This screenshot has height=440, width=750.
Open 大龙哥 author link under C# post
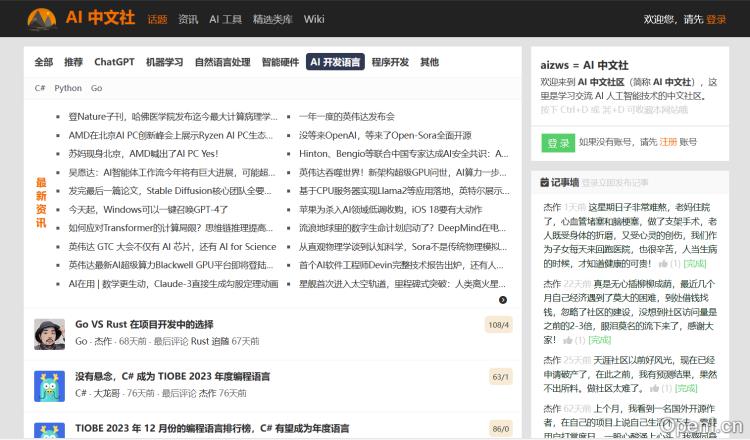[x=108, y=393]
